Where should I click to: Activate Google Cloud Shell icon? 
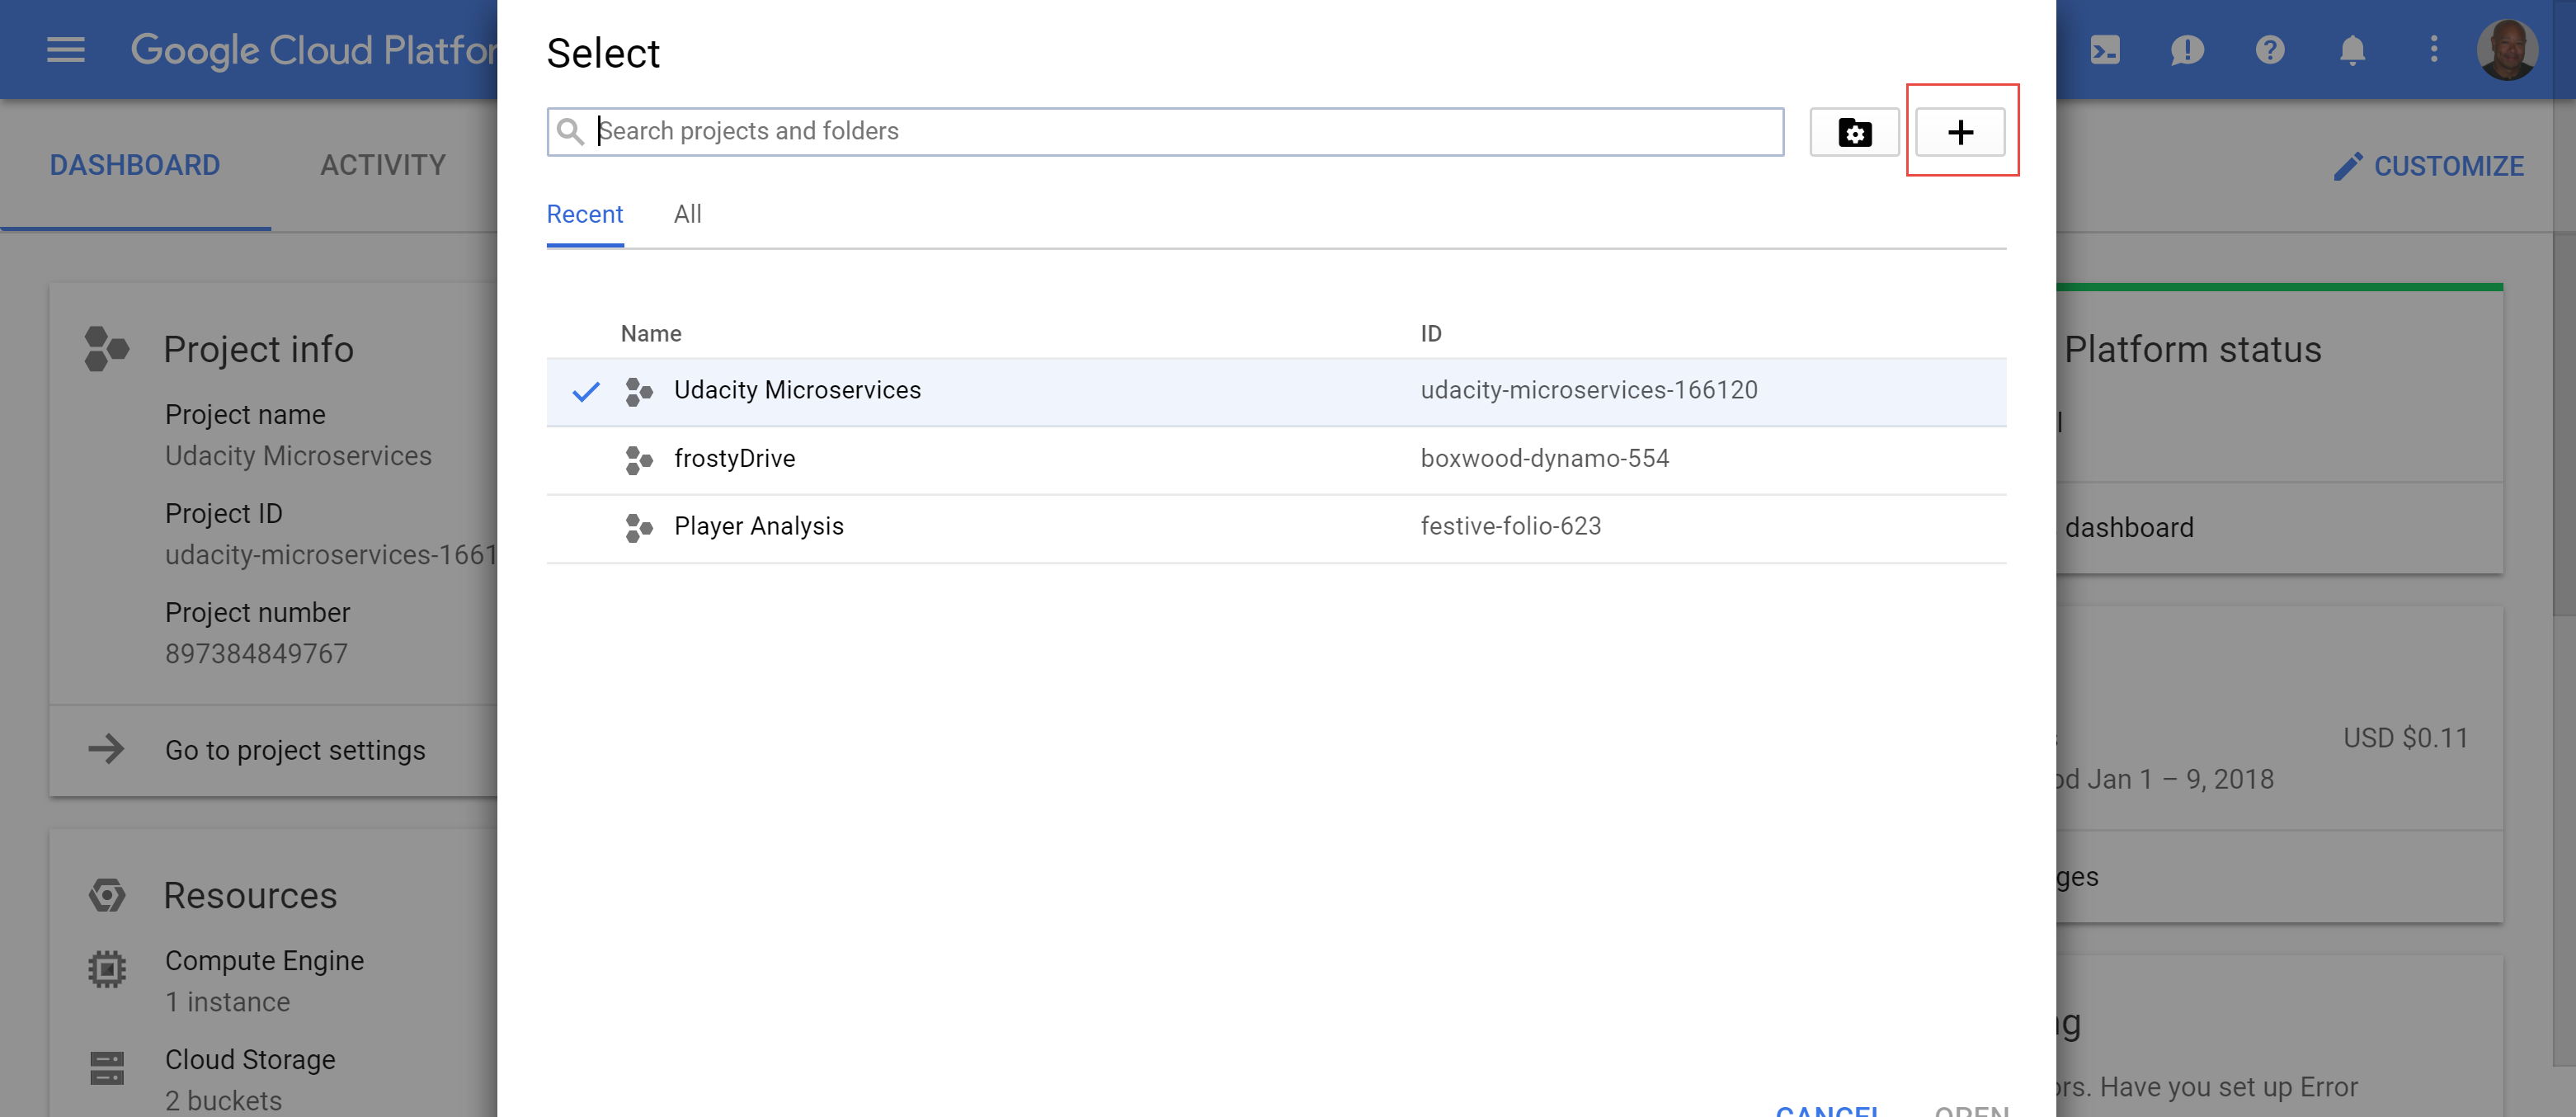coord(2104,49)
